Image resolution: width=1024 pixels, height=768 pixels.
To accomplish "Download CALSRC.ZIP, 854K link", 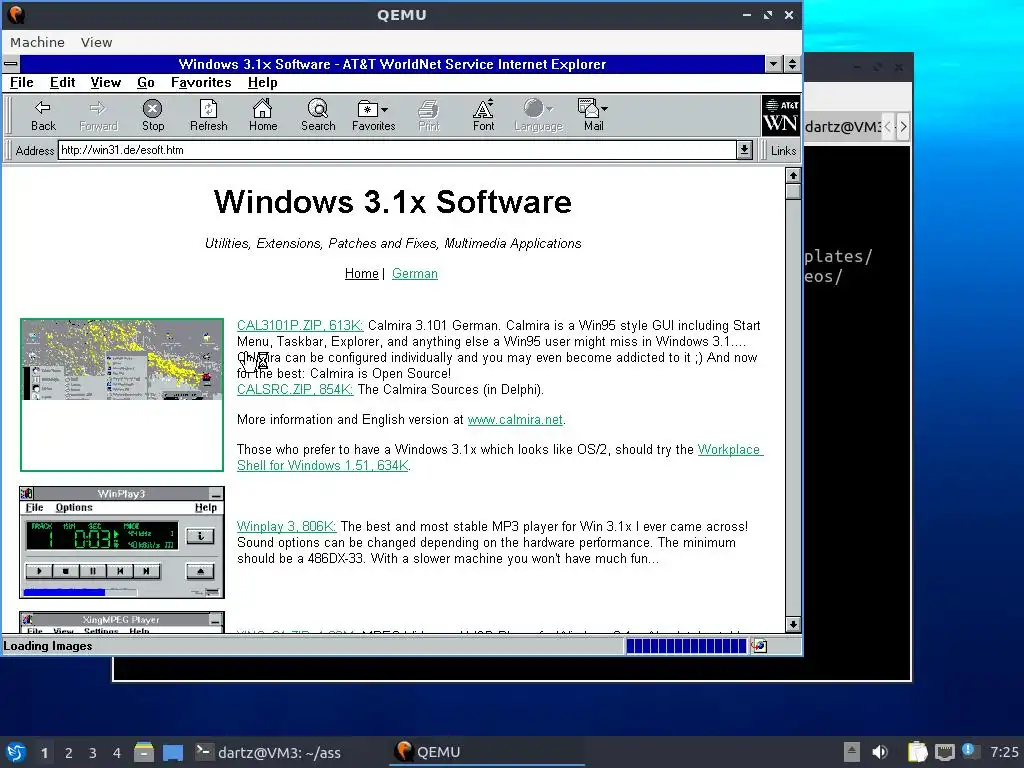I will click(295, 389).
